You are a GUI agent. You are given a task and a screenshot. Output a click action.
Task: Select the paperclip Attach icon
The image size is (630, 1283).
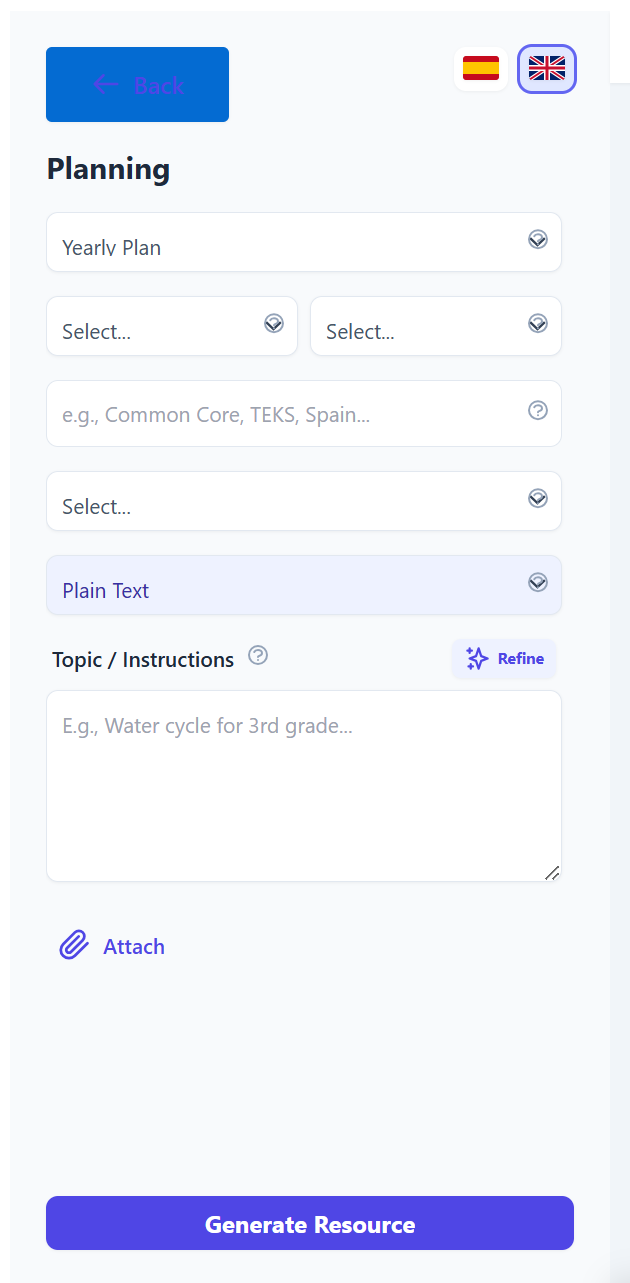coord(72,944)
